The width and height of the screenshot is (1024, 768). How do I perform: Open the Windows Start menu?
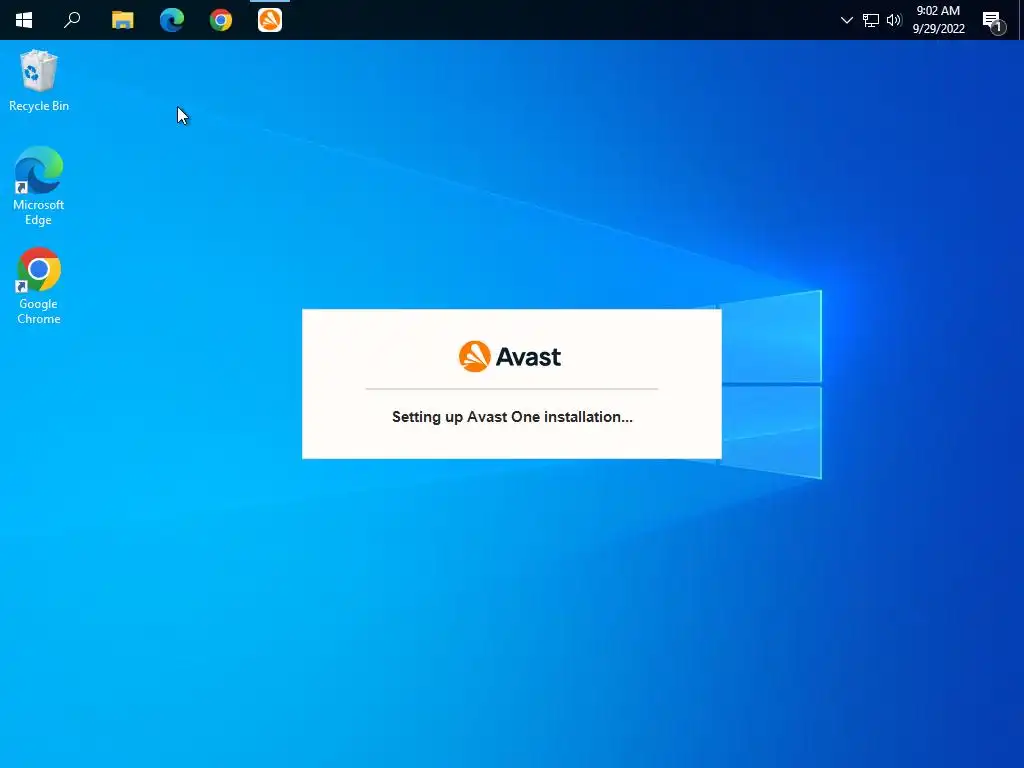tap(24, 20)
